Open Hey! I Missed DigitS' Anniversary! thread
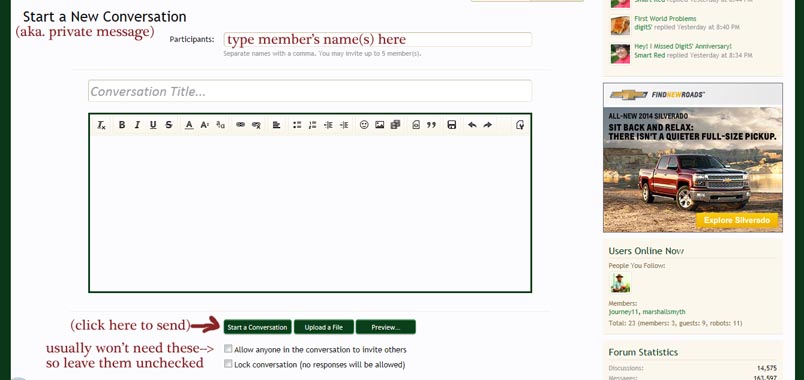Screen dimensions: 804x380 tap(682, 46)
